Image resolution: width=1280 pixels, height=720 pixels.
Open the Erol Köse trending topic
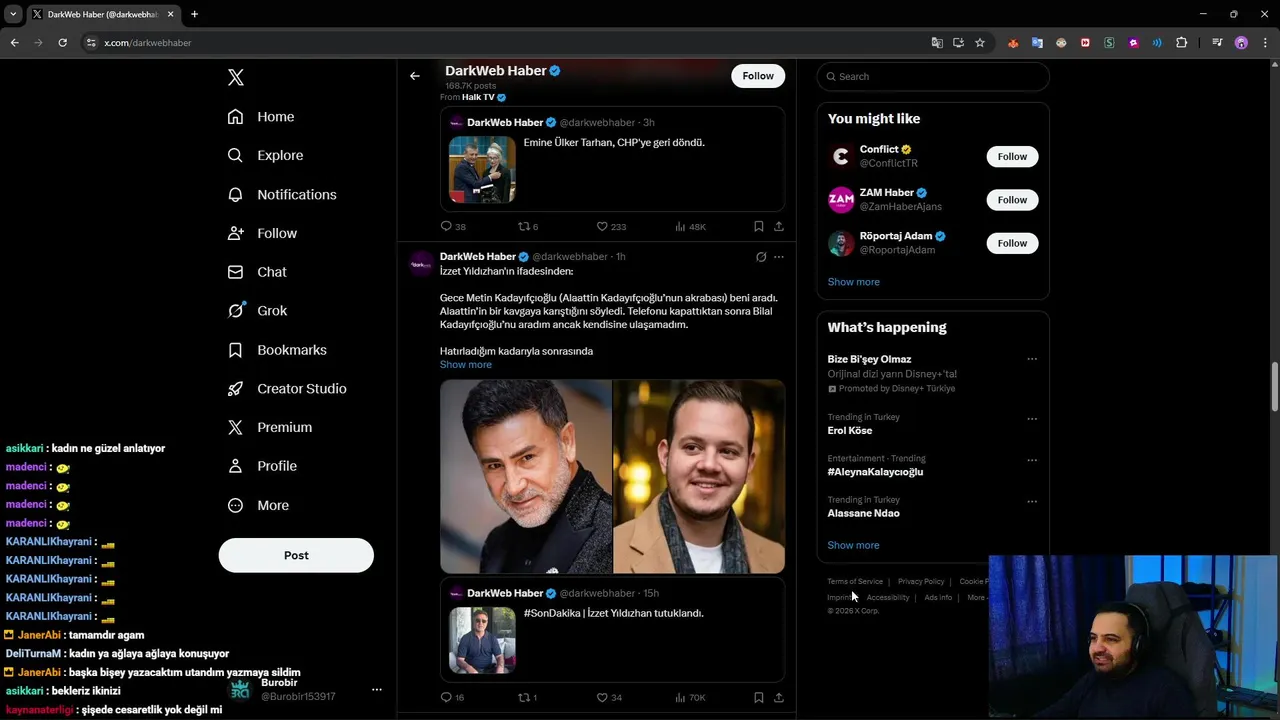click(850, 431)
